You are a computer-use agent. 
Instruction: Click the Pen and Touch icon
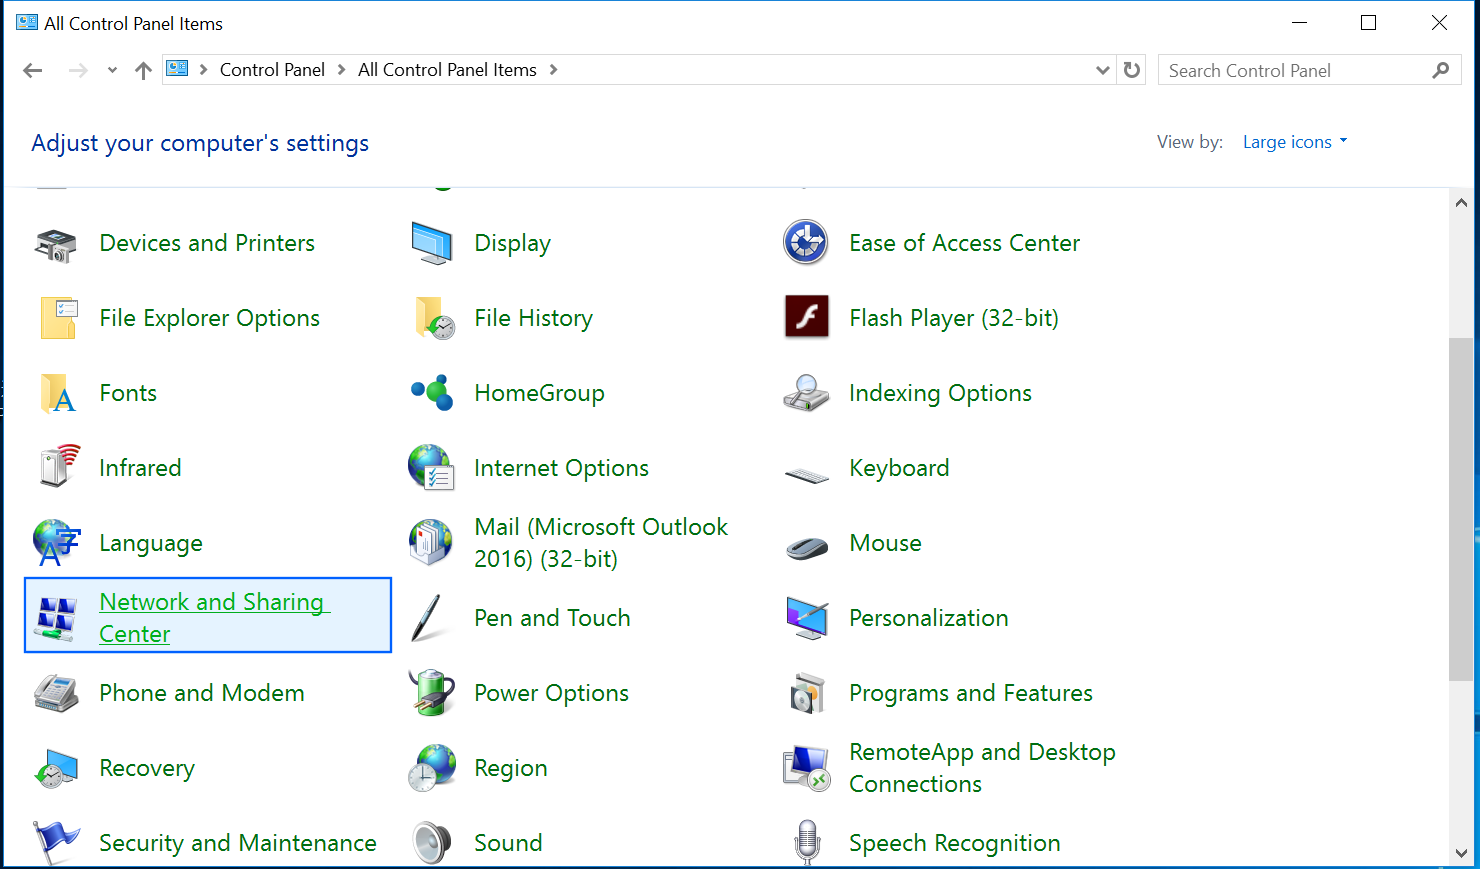coord(427,618)
